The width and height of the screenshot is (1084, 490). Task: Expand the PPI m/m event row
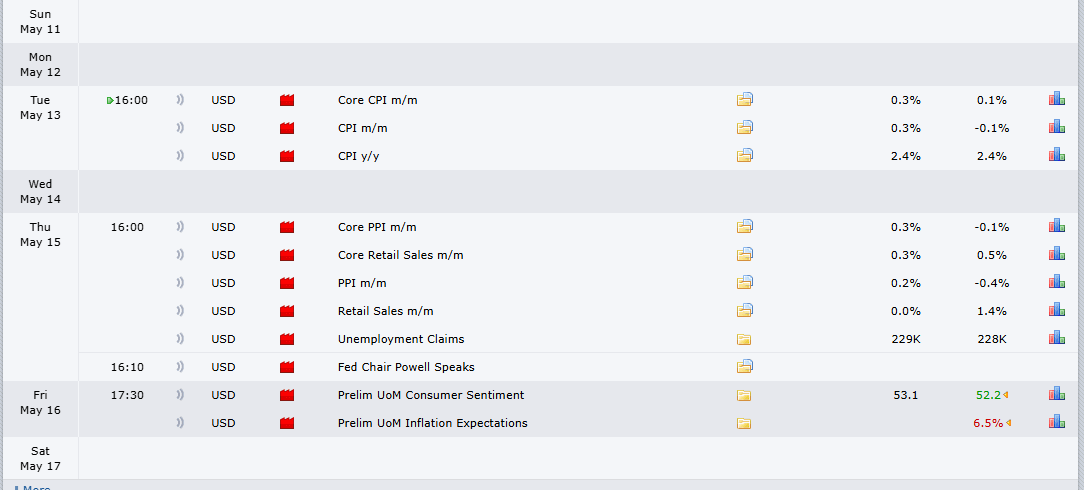click(x=362, y=283)
